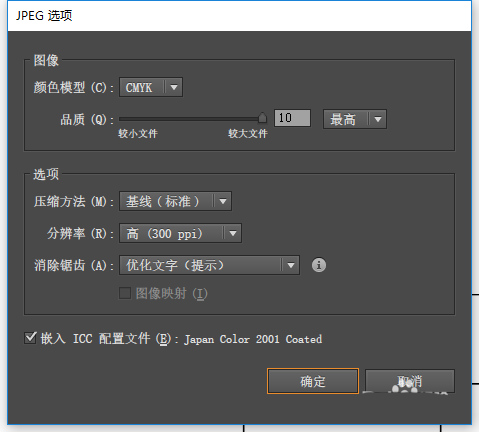479x432 pixels.
Task: Click the arrow icon of the CMYK dropdown
Action: tap(174, 88)
